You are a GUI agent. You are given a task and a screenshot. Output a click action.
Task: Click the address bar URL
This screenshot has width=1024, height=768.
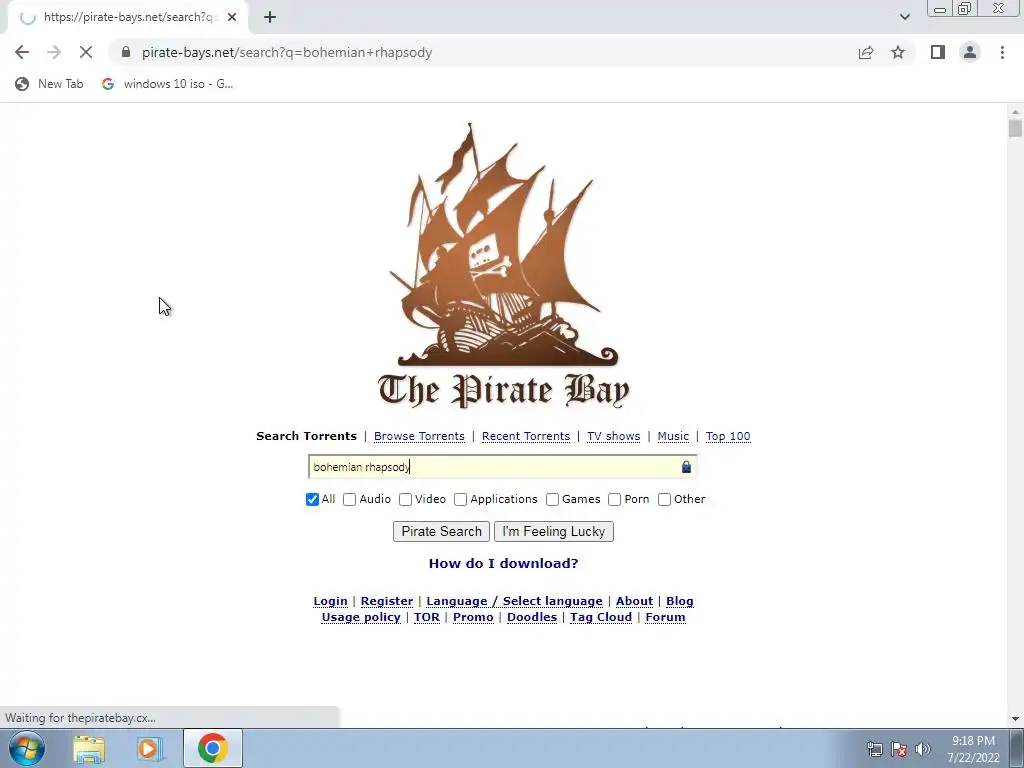point(287,52)
